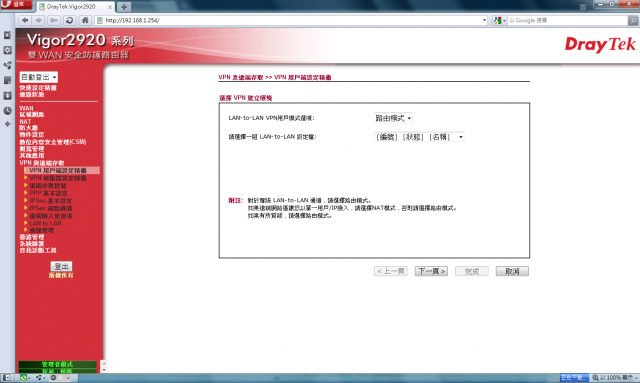The image size is (640, 383).
Task: Click the sidebar frame scroll down arrow
Action: pos(104,370)
